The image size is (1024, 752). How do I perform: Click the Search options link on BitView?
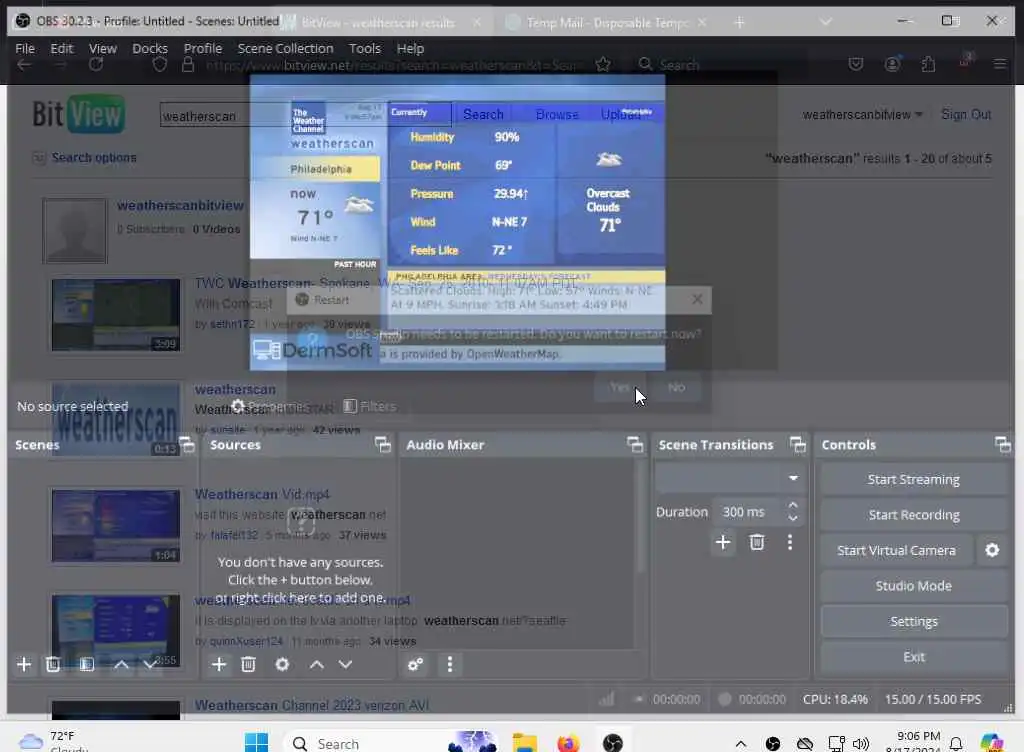94,157
